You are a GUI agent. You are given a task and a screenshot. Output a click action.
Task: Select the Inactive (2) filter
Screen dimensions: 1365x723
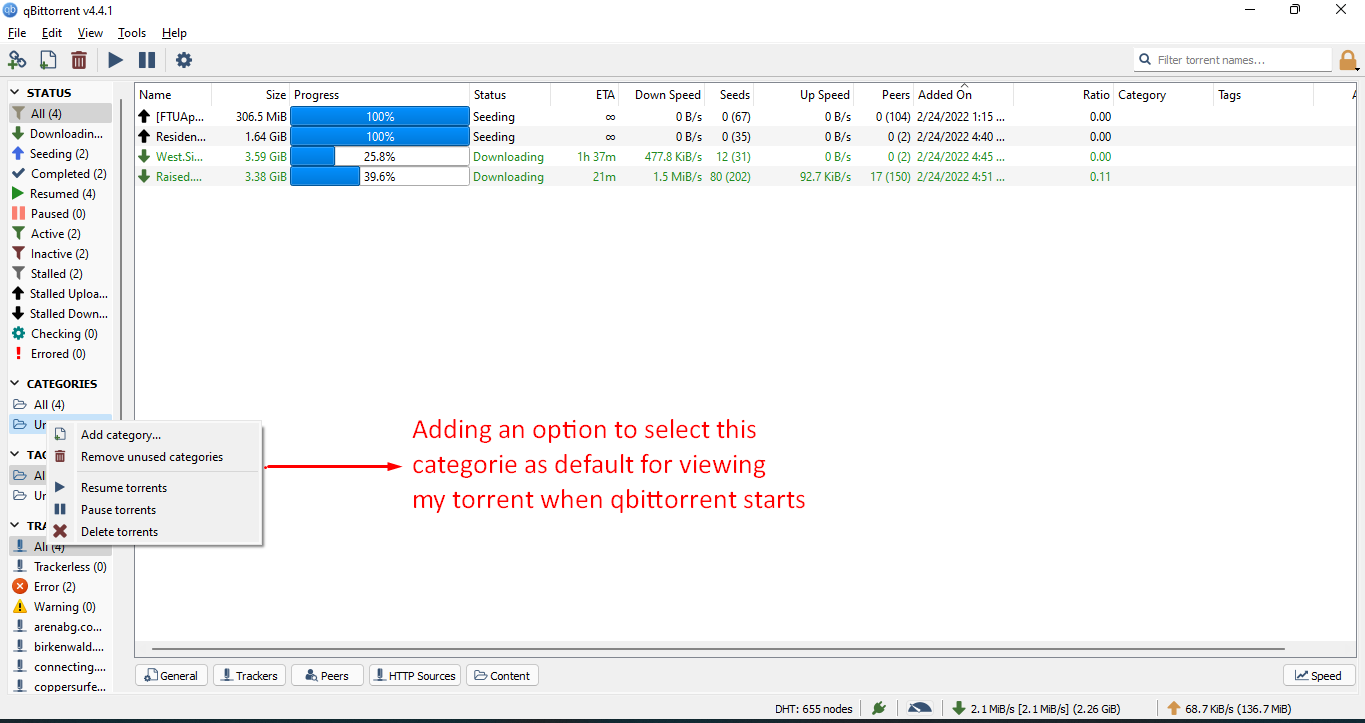(60, 254)
